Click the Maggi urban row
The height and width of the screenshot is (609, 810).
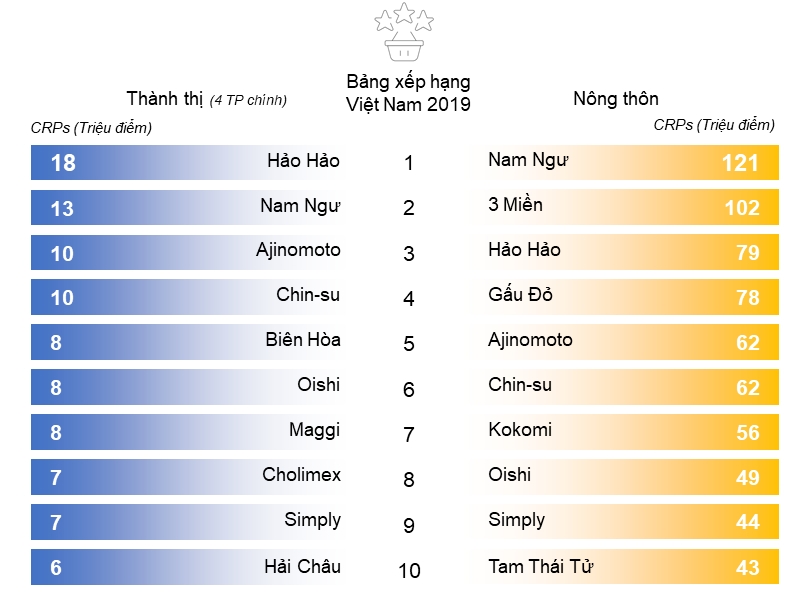(187, 432)
